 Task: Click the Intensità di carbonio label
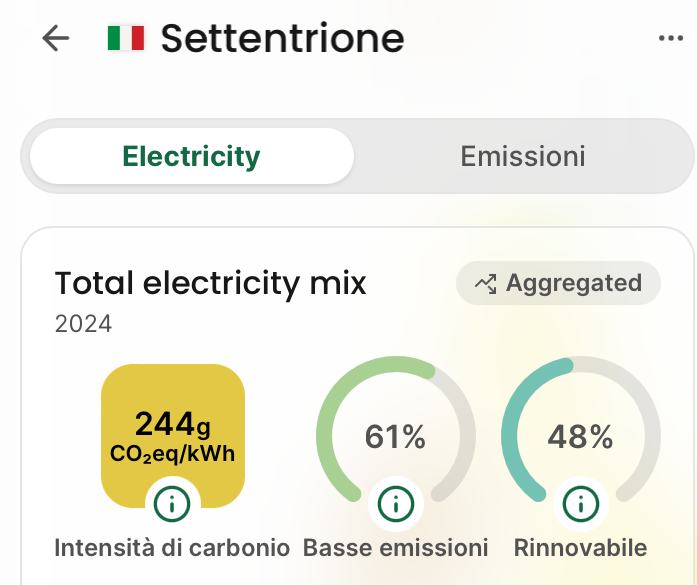coord(172,548)
